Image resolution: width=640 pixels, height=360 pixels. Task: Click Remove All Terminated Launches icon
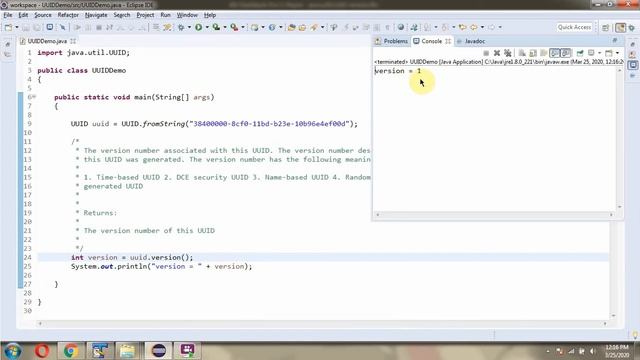point(508,53)
